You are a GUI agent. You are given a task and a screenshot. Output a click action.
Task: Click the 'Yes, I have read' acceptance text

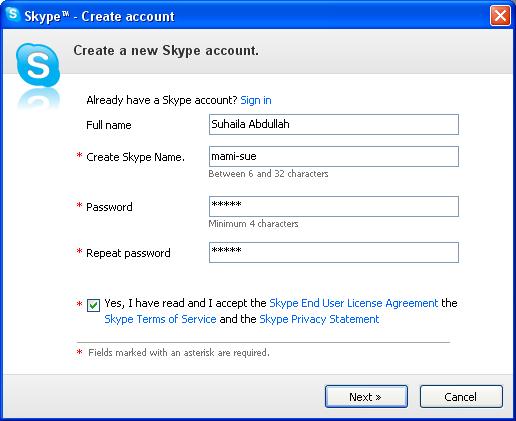coord(185,303)
